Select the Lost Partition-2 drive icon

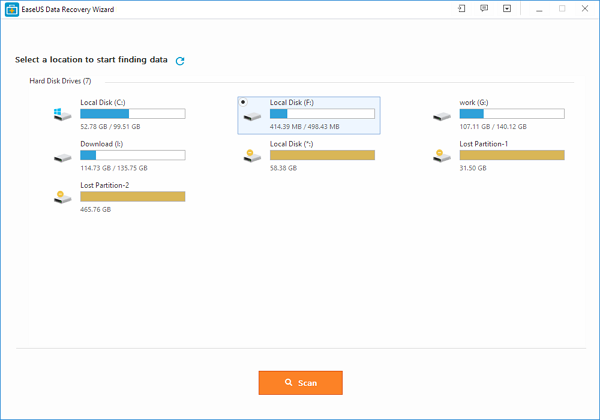coord(63,197)
